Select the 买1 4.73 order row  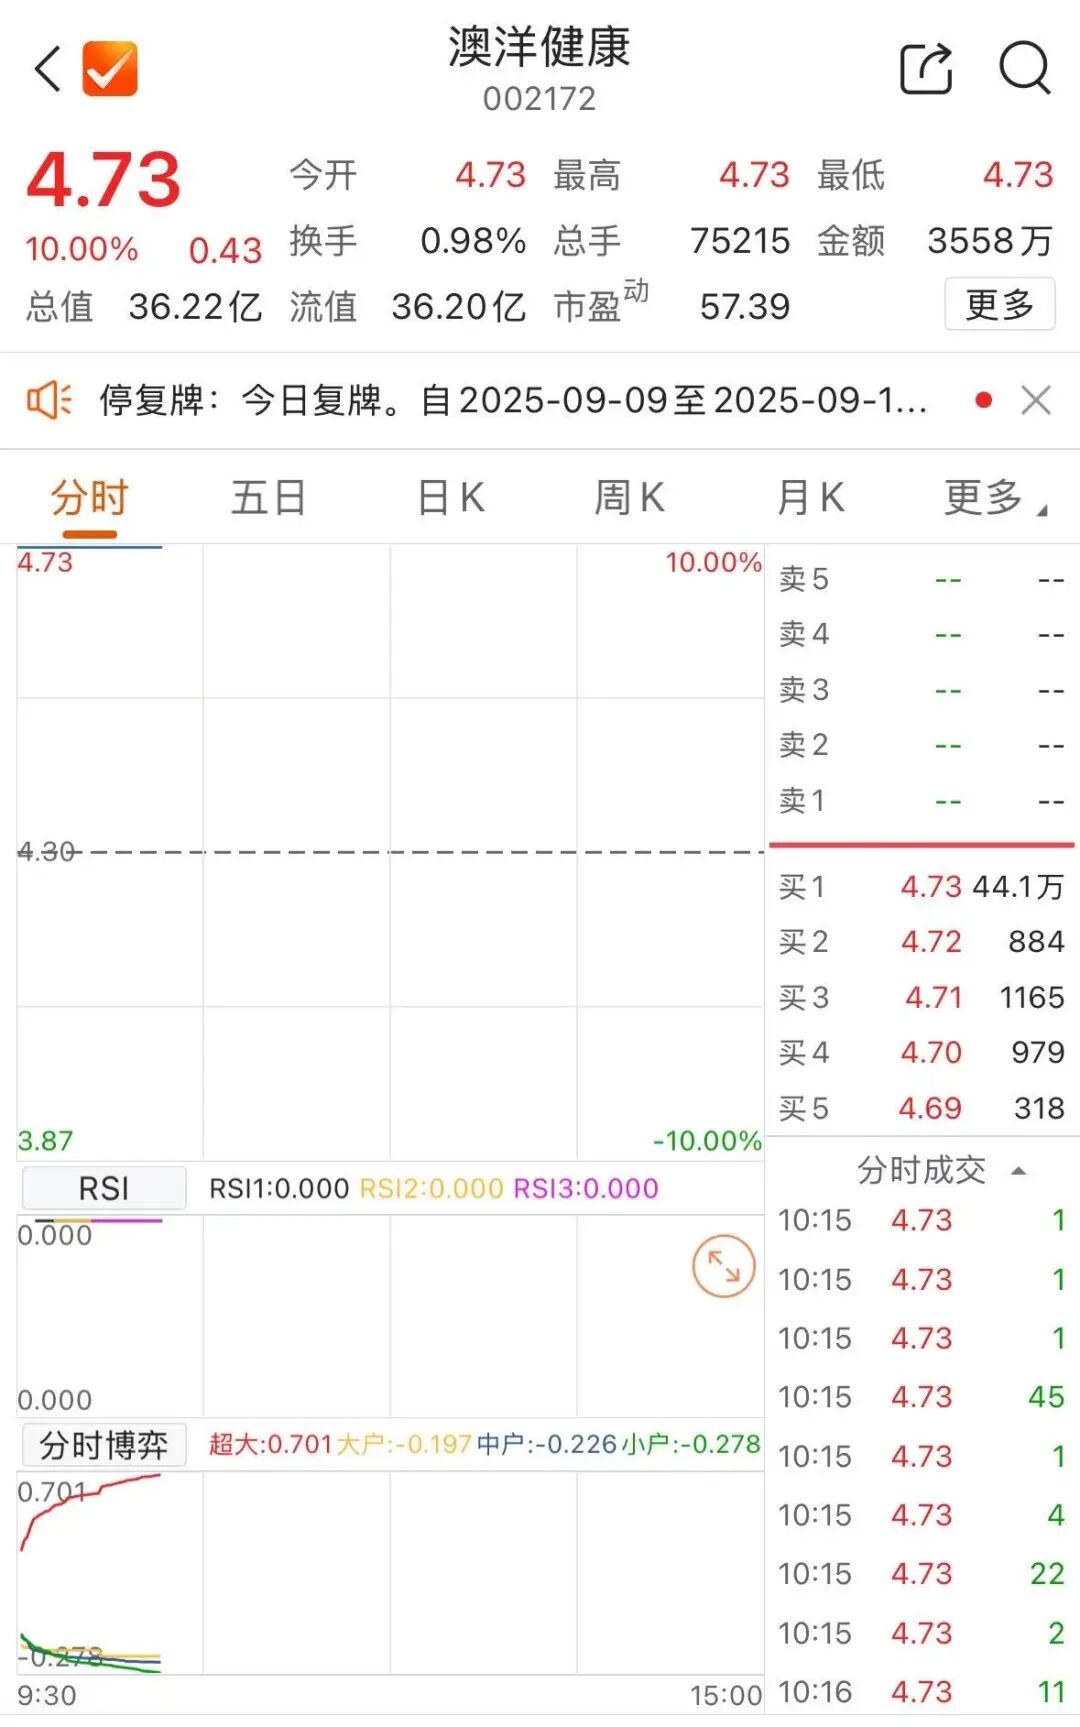point(922,887)
